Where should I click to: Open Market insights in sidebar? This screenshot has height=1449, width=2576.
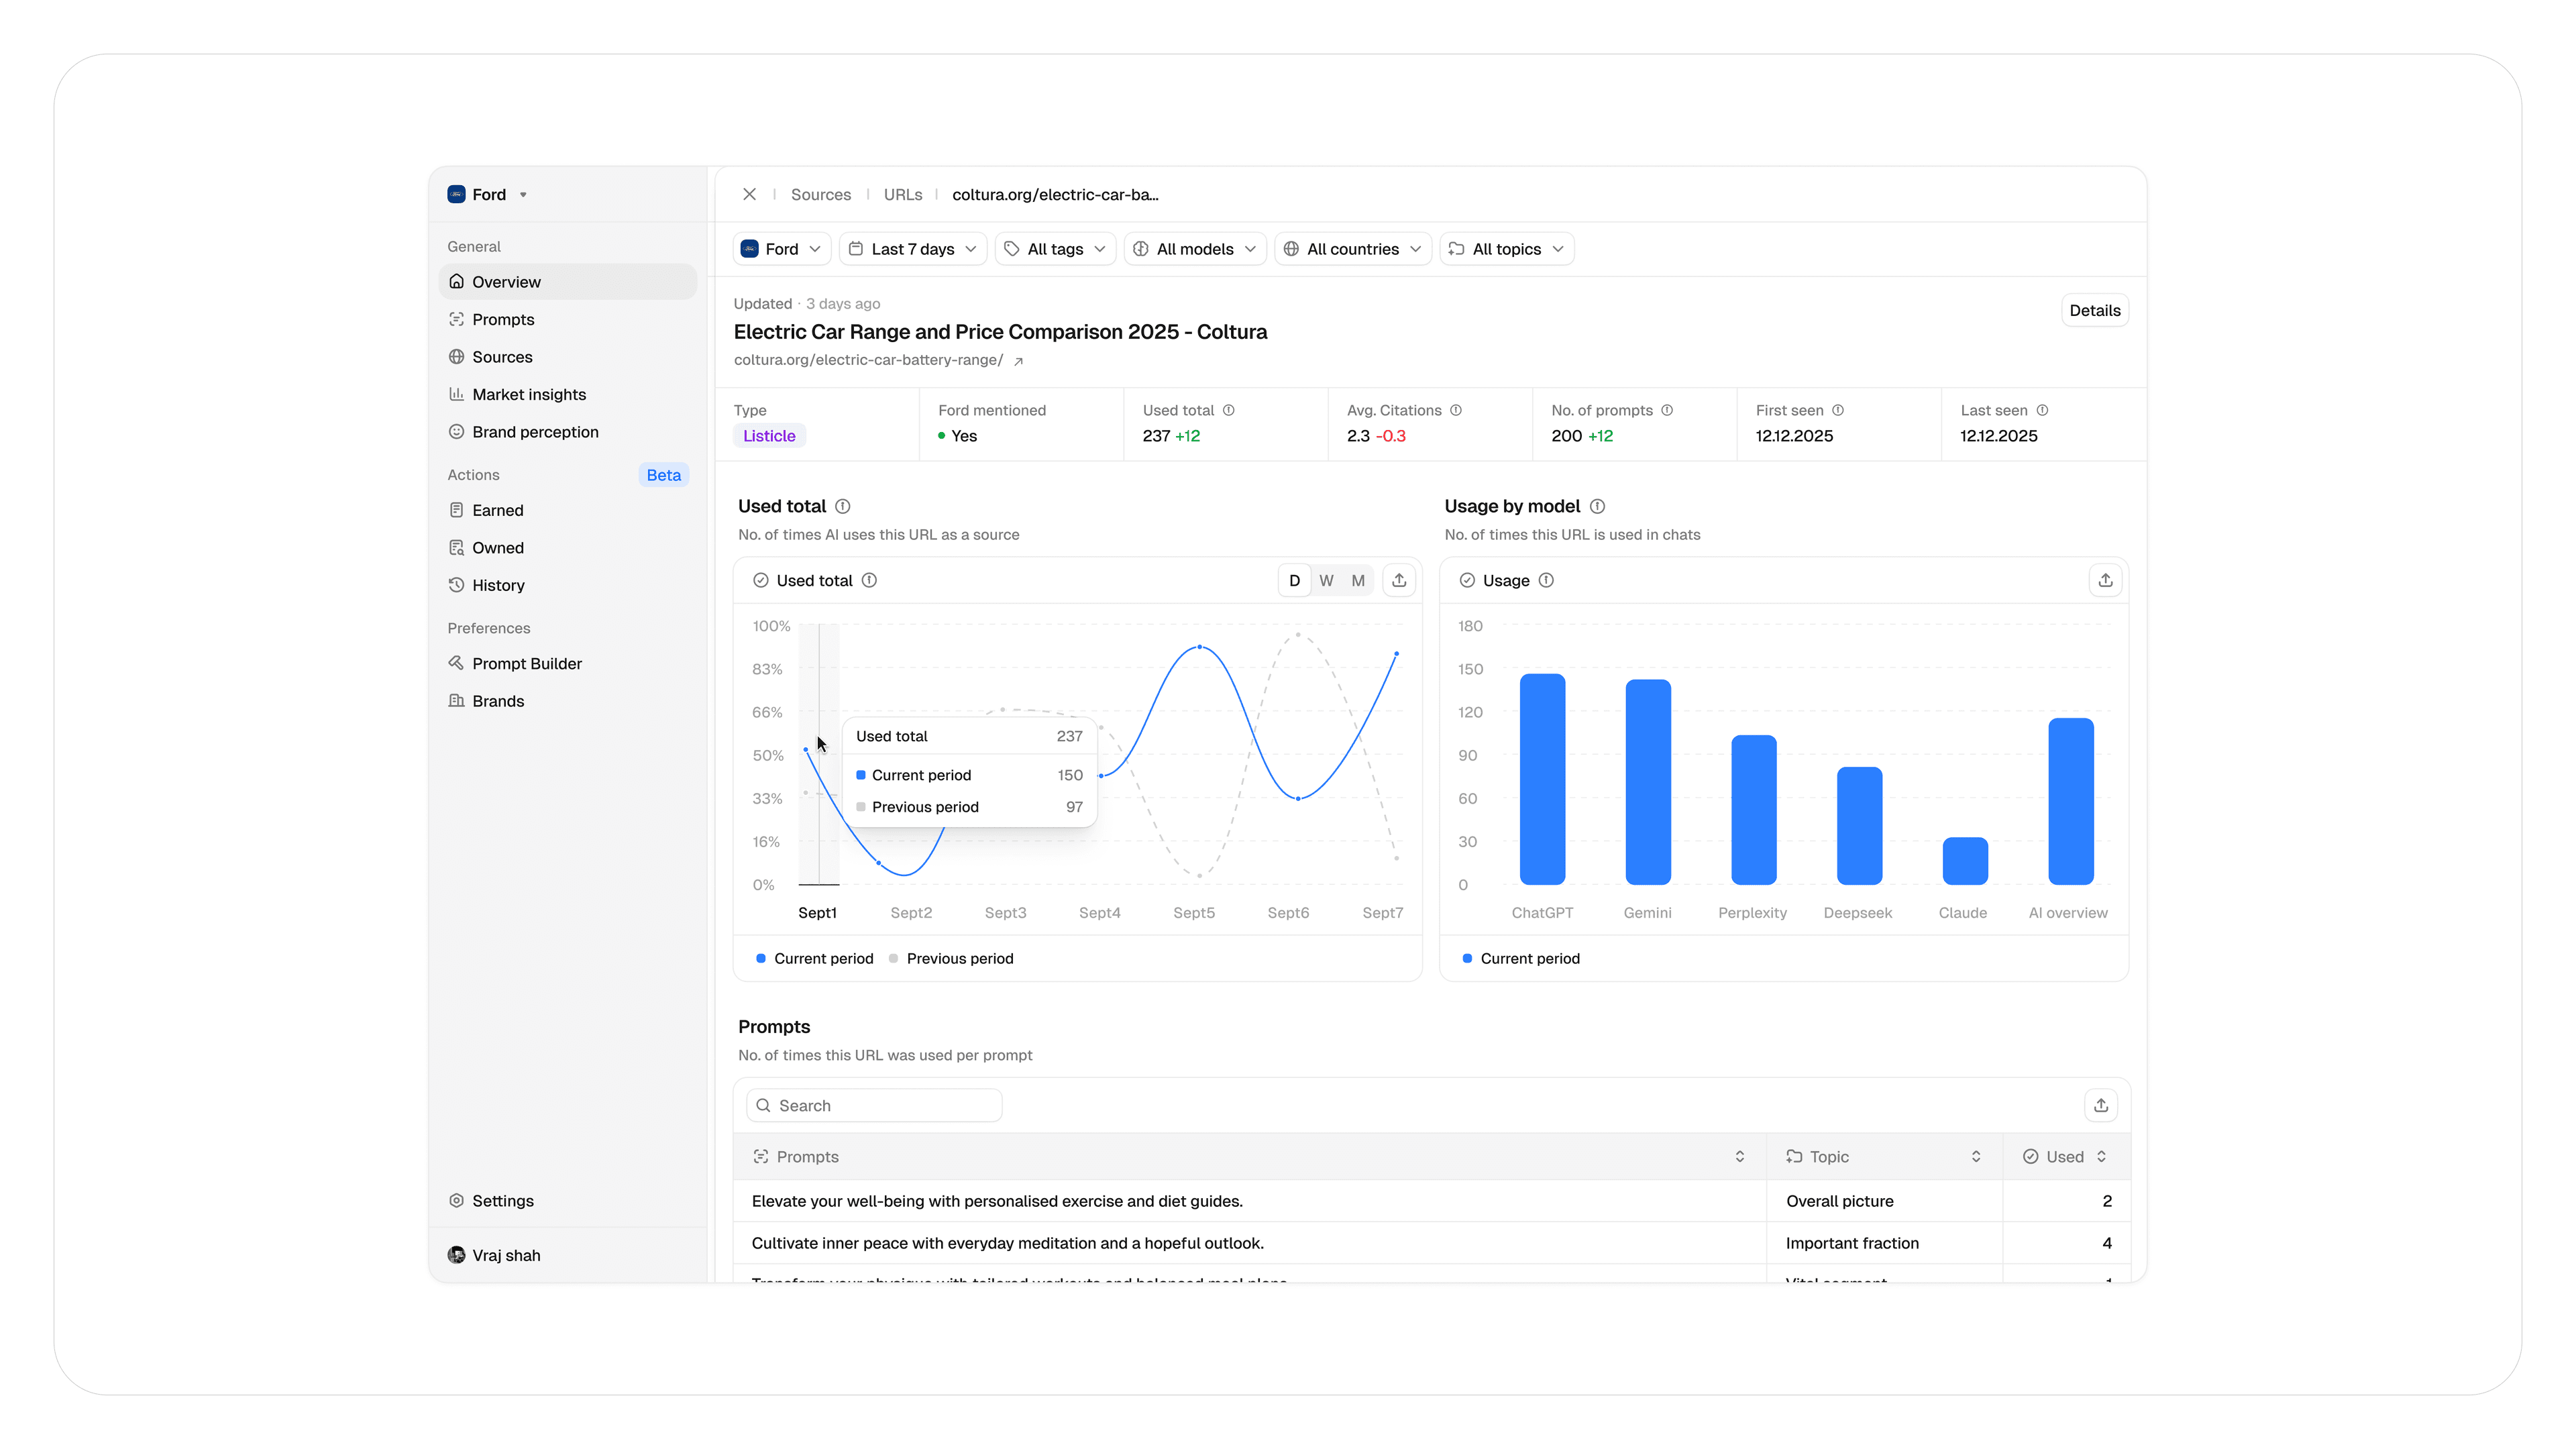pos(529,394)
